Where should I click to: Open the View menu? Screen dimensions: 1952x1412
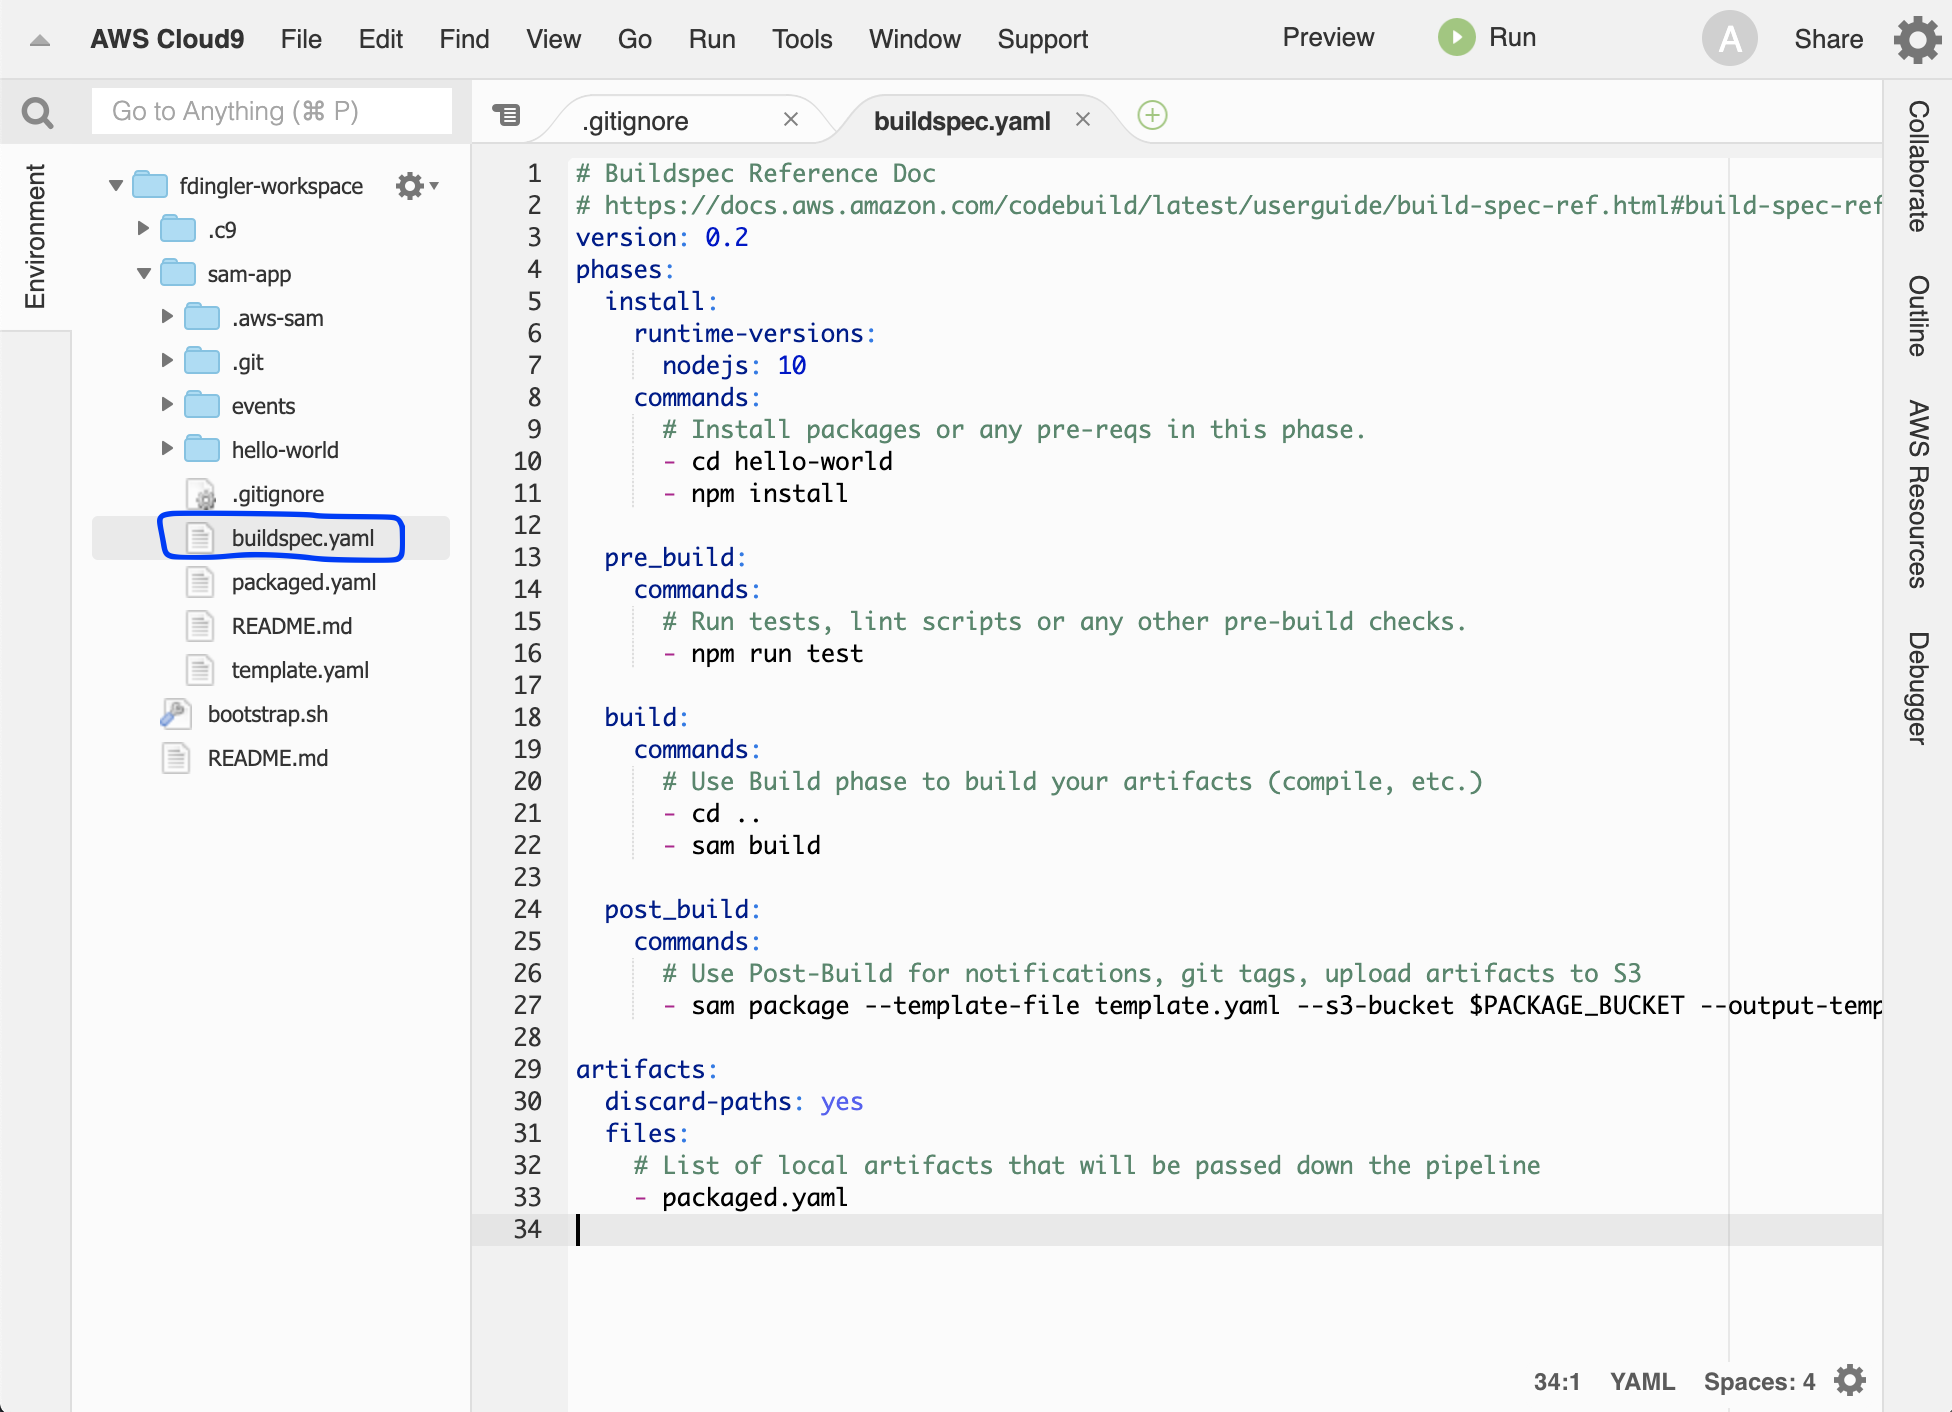553,39
